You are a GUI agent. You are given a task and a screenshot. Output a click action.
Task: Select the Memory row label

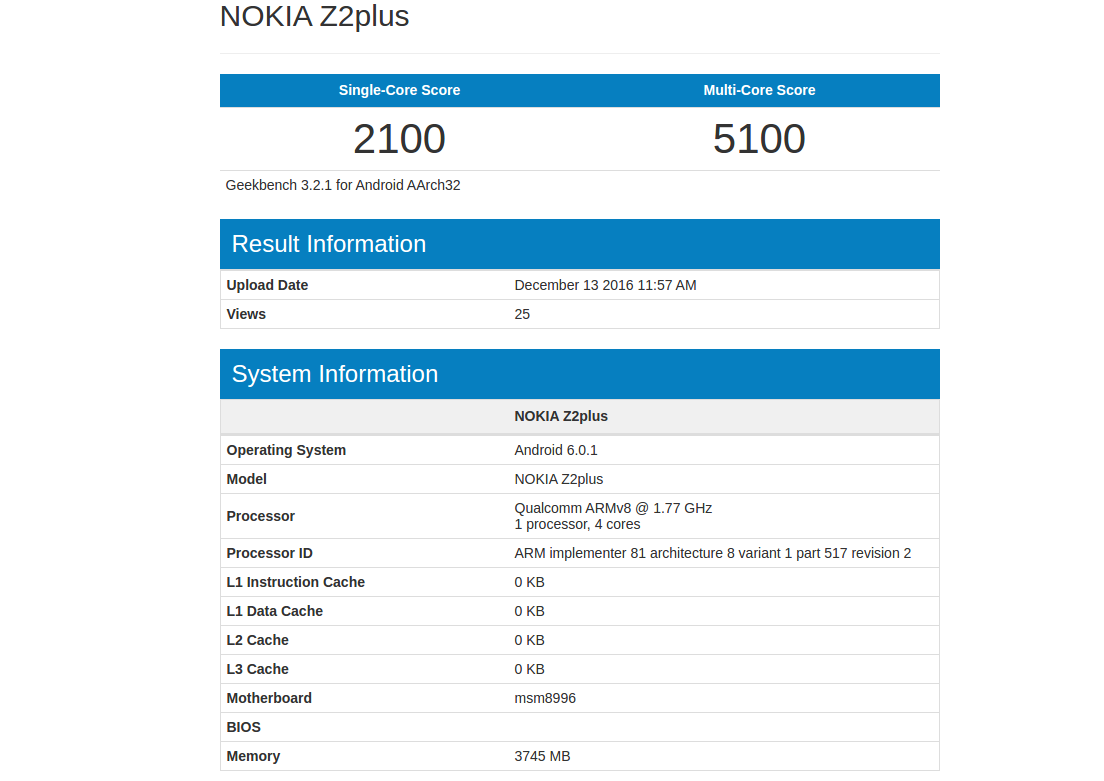(x=253, y=756)
